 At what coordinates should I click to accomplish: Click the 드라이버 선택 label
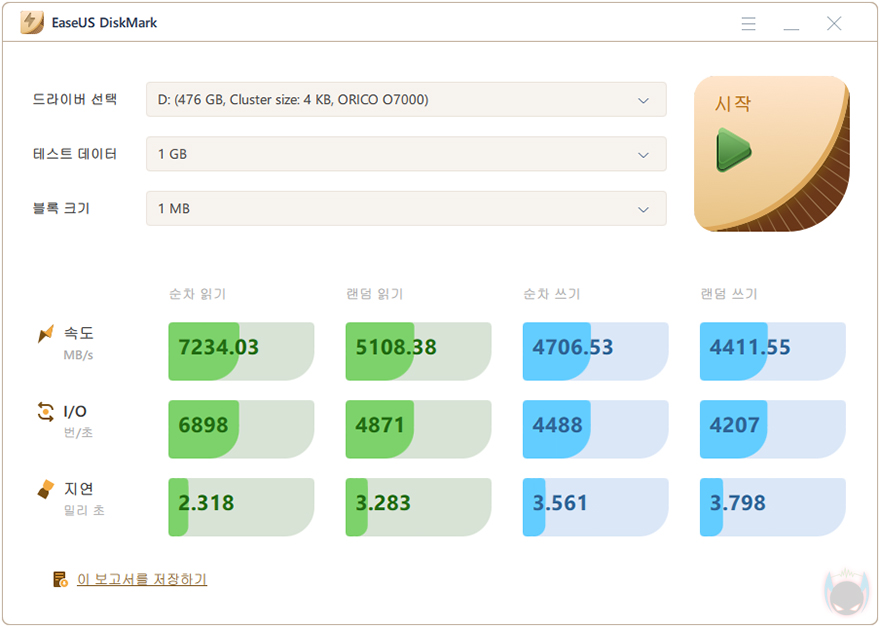pyautogui.click(x=75, y=99)
